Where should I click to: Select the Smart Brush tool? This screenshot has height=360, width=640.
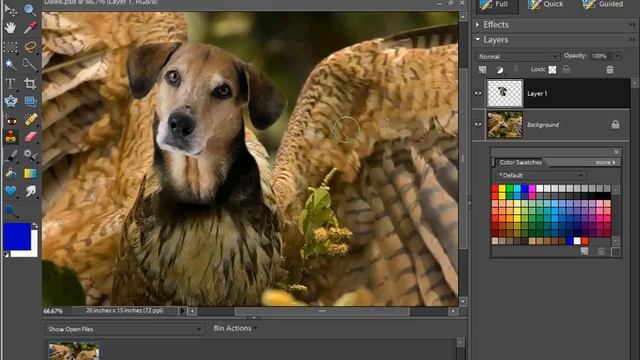(x=30, y=156)
